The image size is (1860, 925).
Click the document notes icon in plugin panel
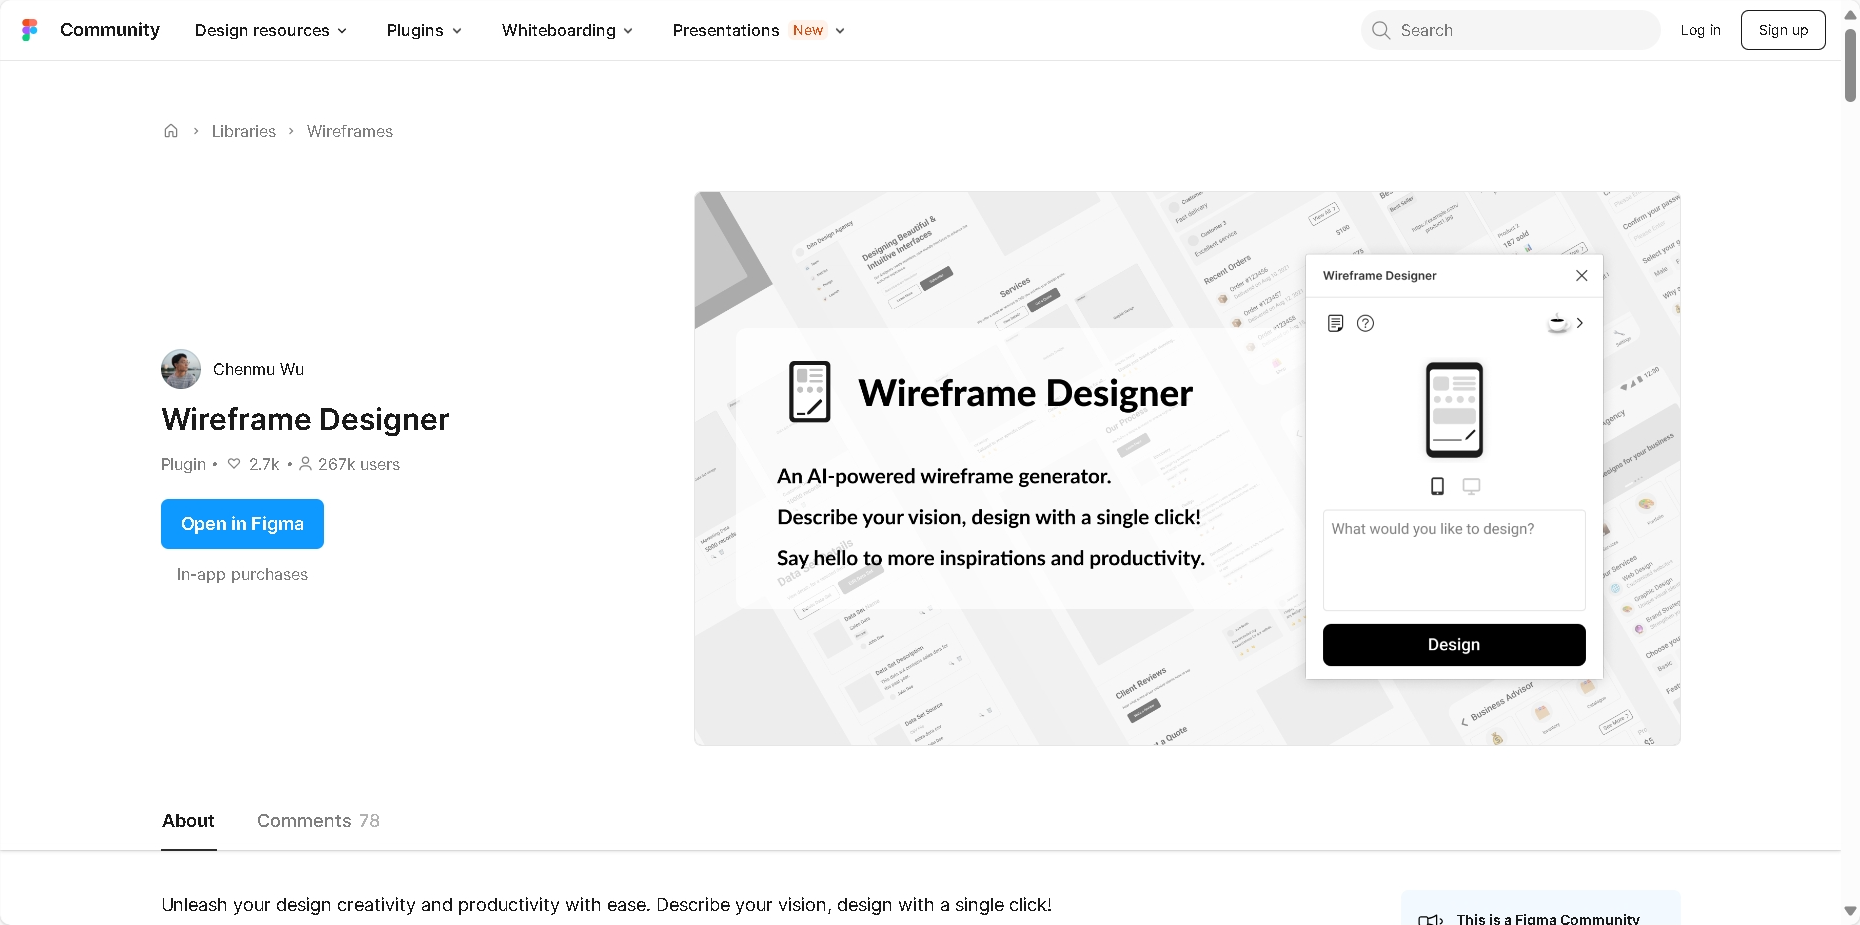[x=1335, y=323]
